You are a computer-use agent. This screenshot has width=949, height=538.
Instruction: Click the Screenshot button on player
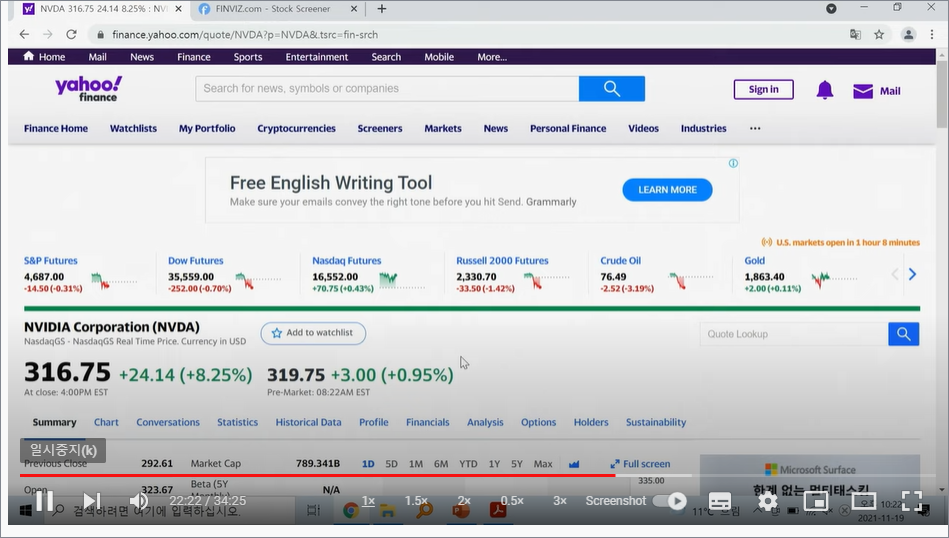coord(616,501)
